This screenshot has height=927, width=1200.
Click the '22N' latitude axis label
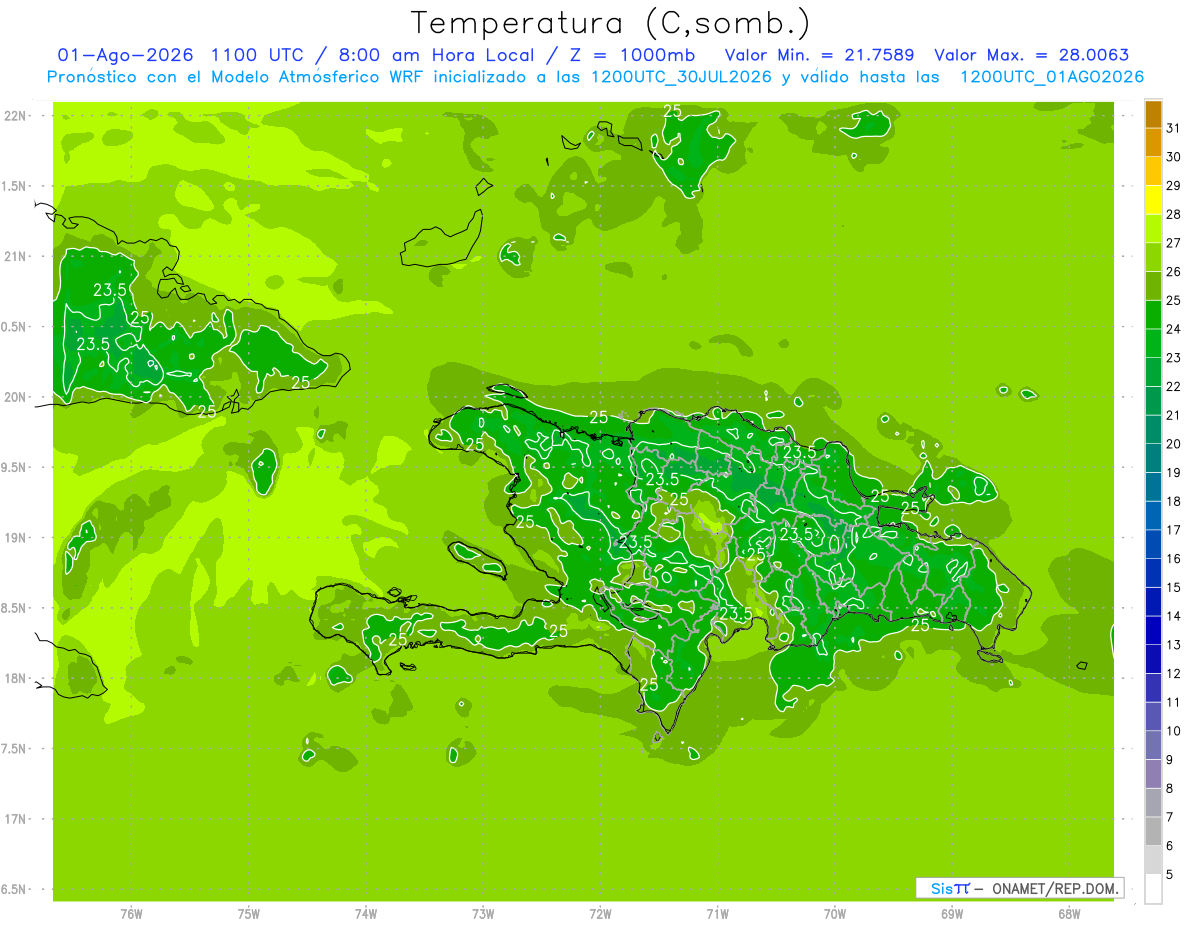click(16, 116)
